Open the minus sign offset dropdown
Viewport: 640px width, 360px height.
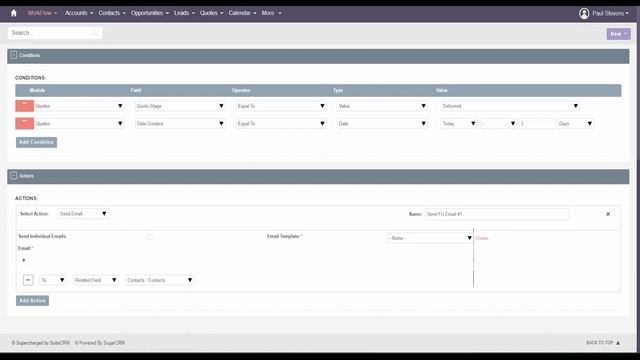click(x=498, y=124)
